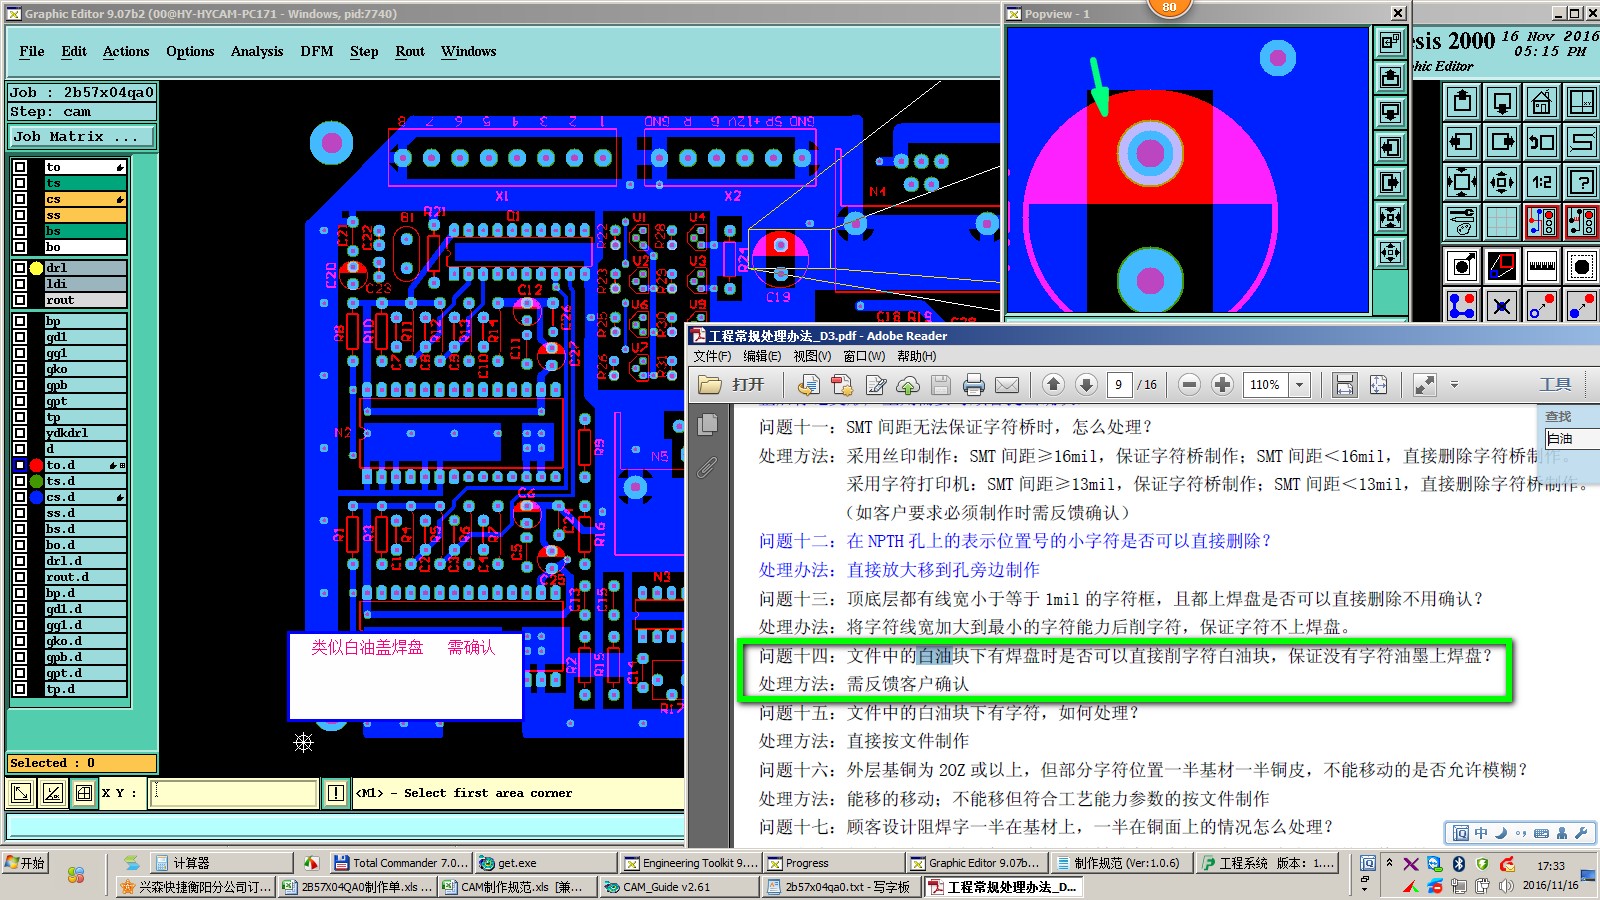Click the print icon in Adobe Reader

coord(973,385)
